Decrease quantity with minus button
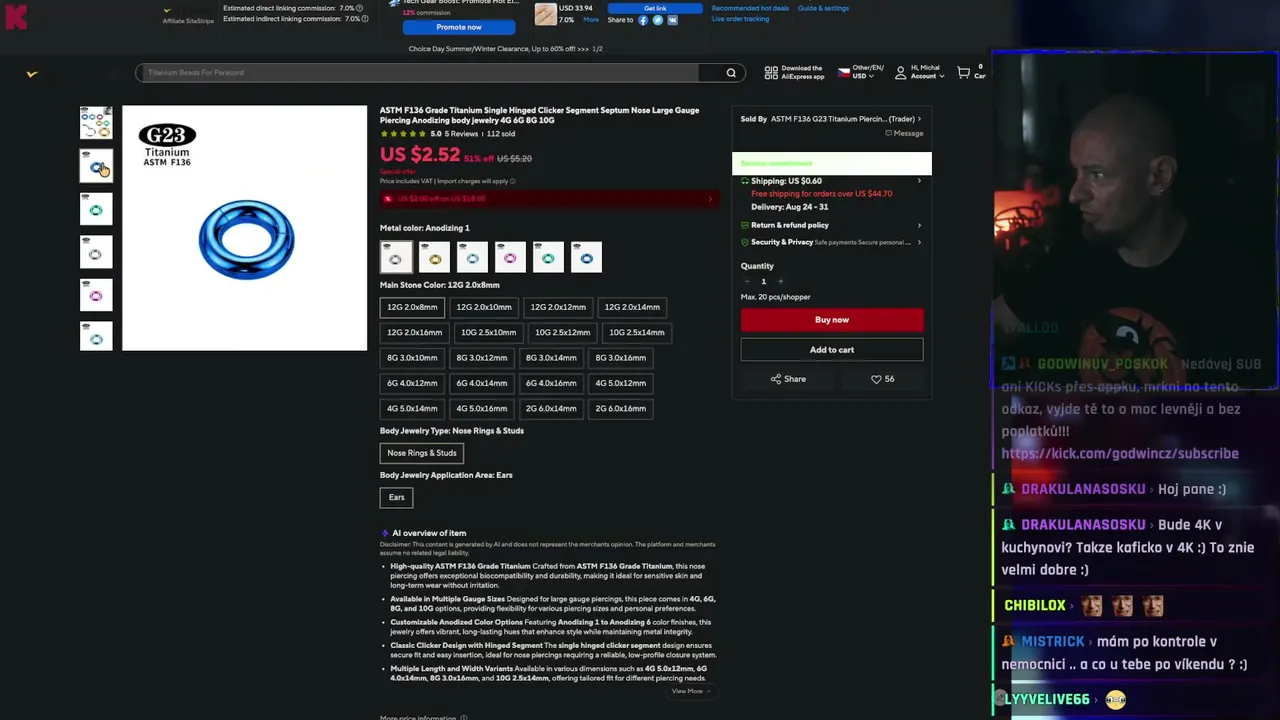This screenshot has width=1280, height=720. (746, 281)
